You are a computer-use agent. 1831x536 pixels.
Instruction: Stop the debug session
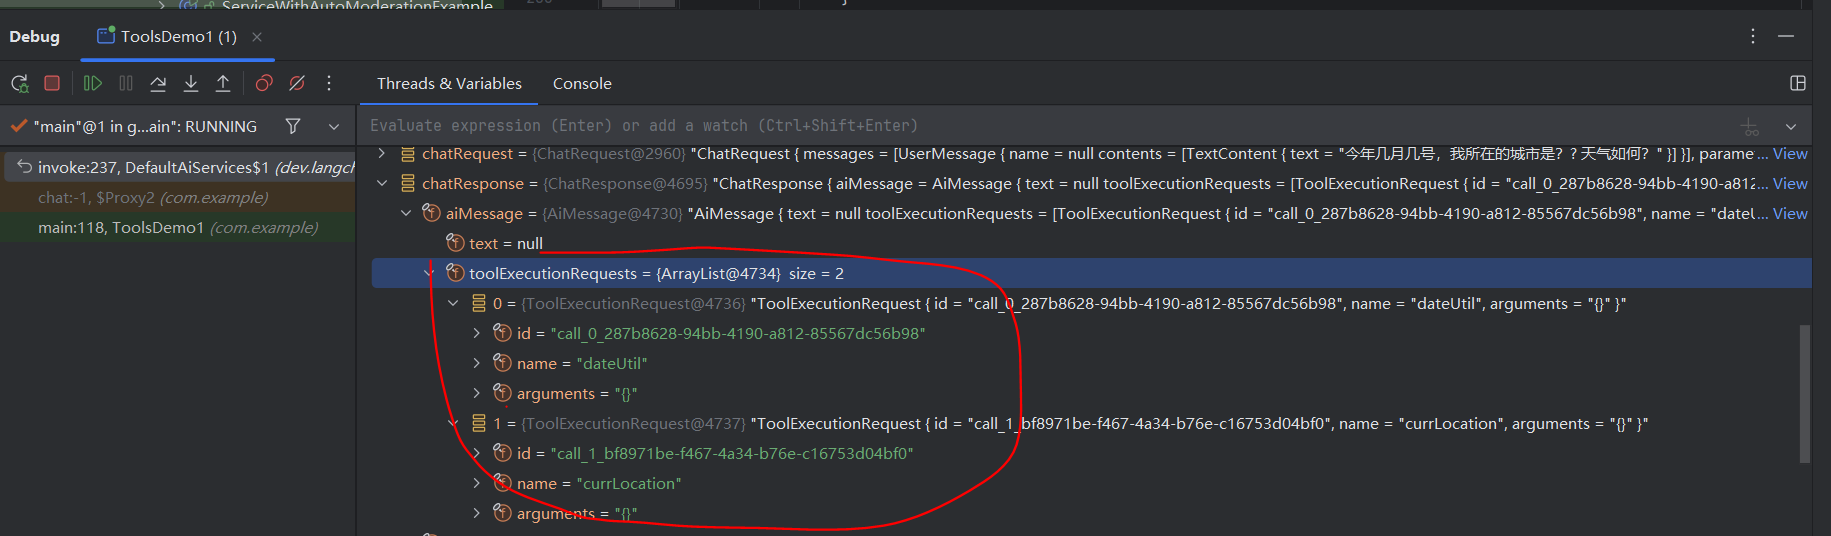tap(52, 83)
